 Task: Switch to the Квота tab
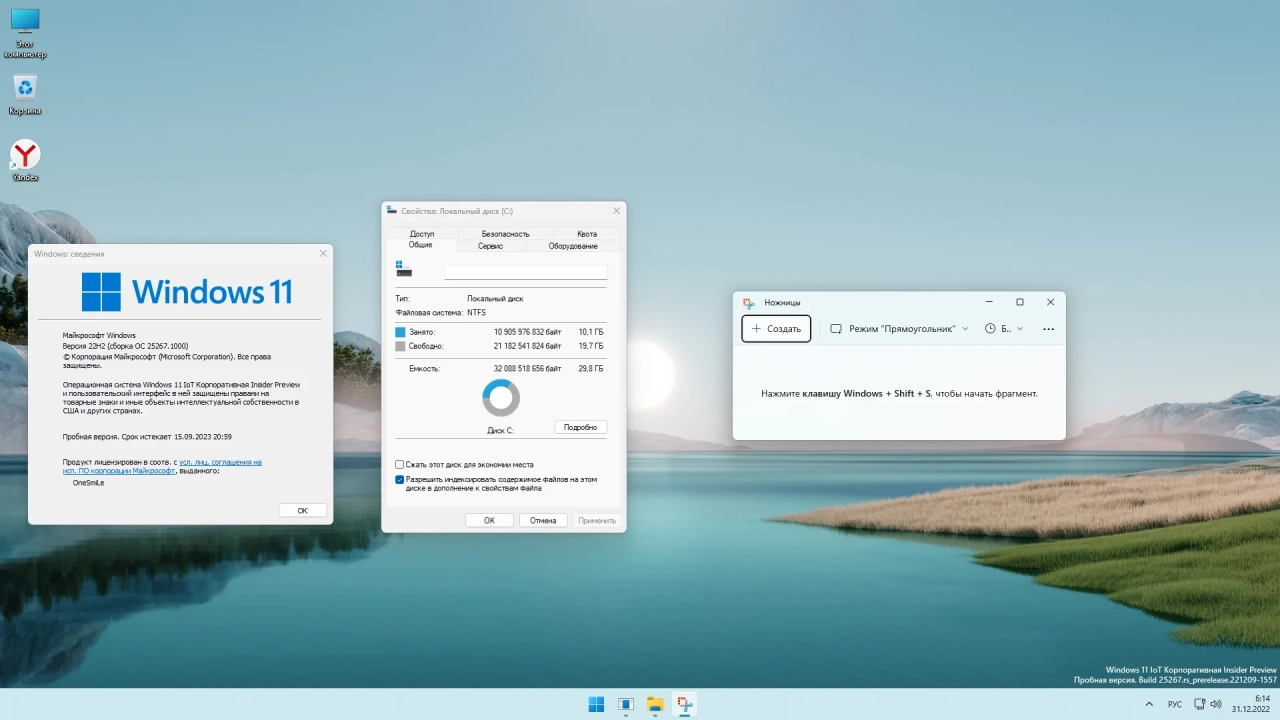[x=587, y=234]
